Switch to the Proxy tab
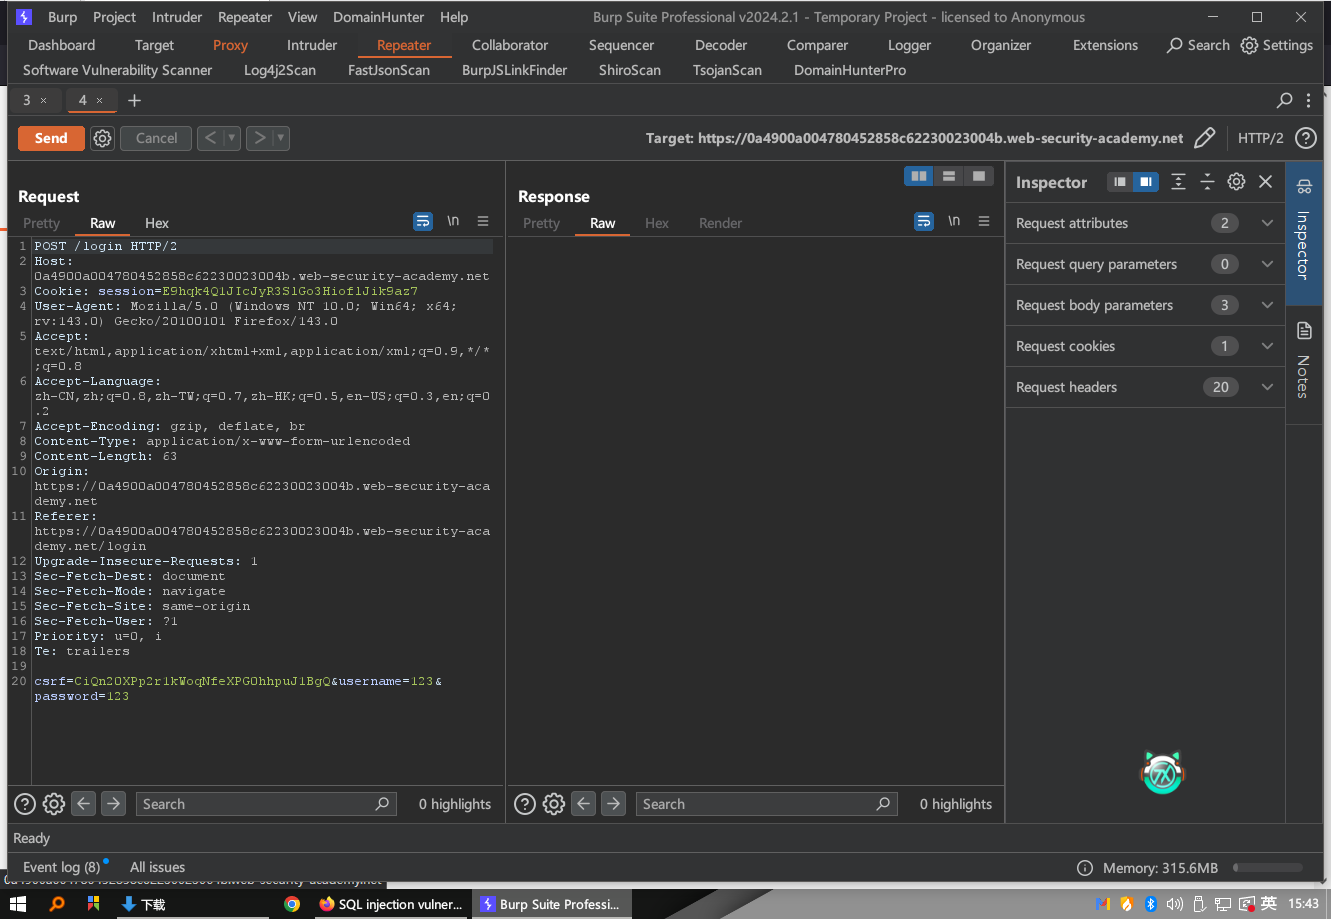The height and width of the screenshot is (919, 1331). (x=230, y=45)
